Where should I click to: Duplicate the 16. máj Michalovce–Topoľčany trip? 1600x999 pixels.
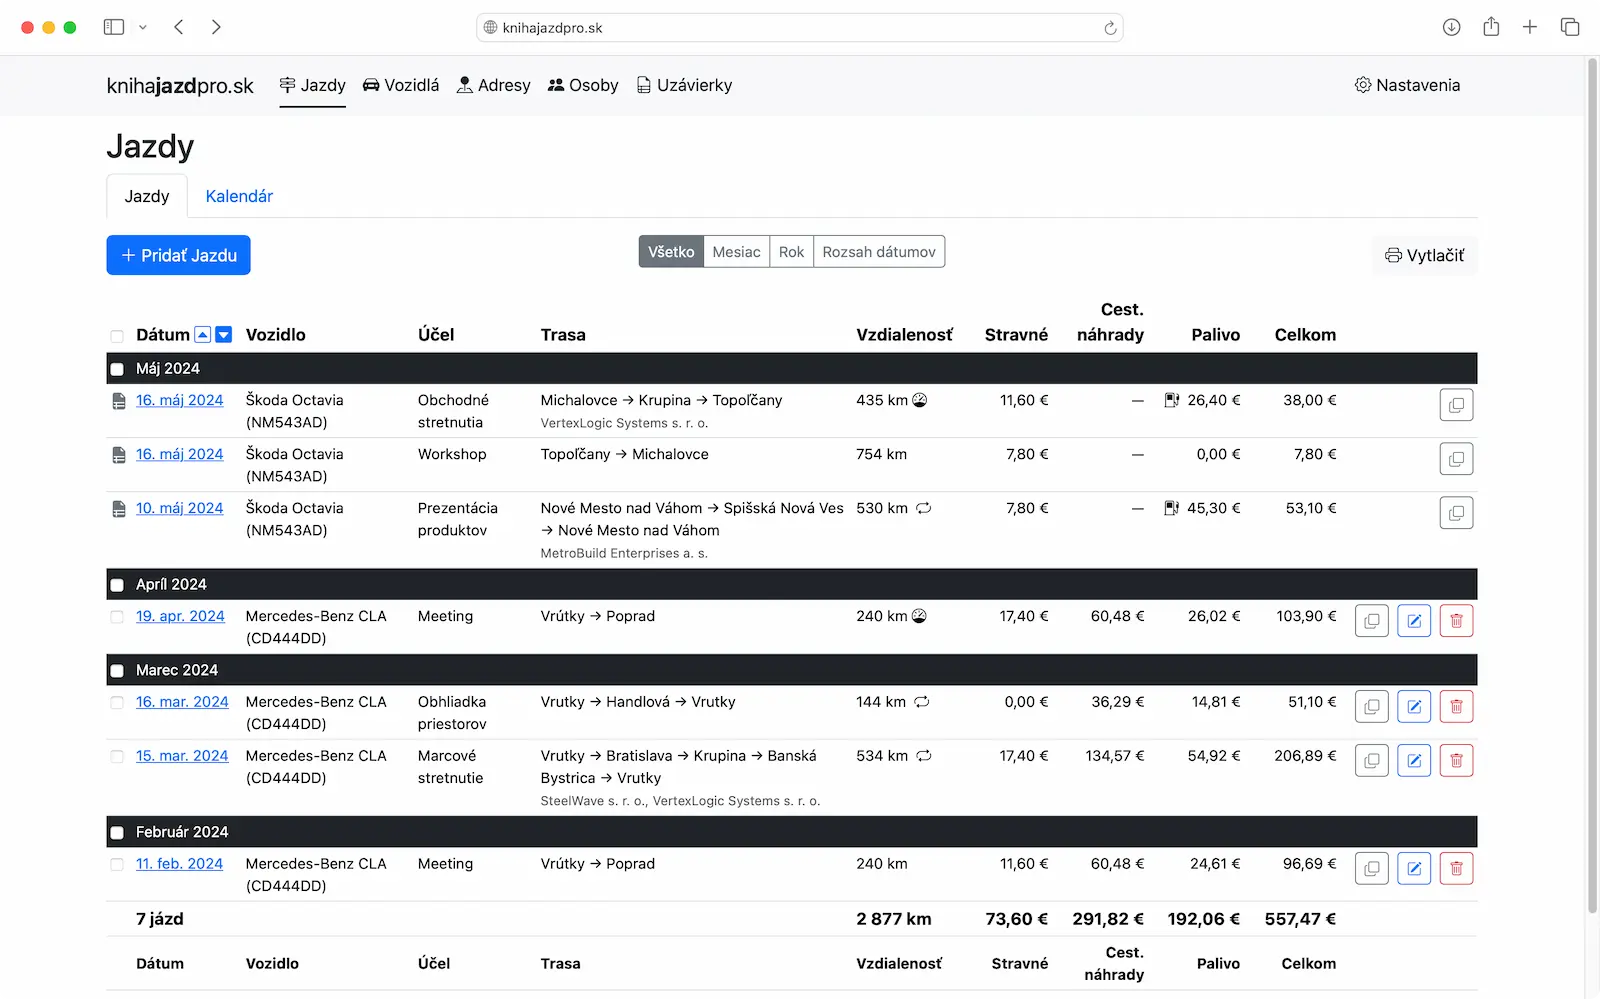(1456, 405)
